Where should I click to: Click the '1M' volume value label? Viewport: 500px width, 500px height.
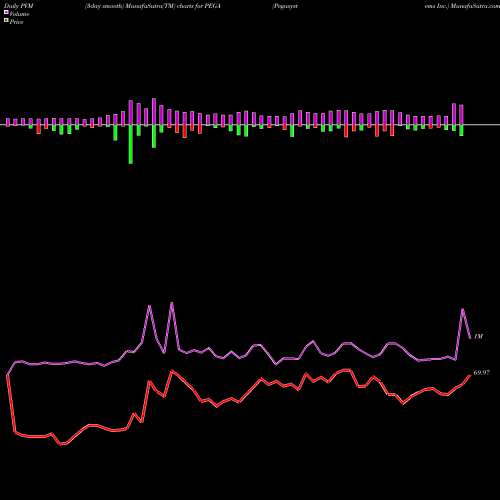click(478, 336)
